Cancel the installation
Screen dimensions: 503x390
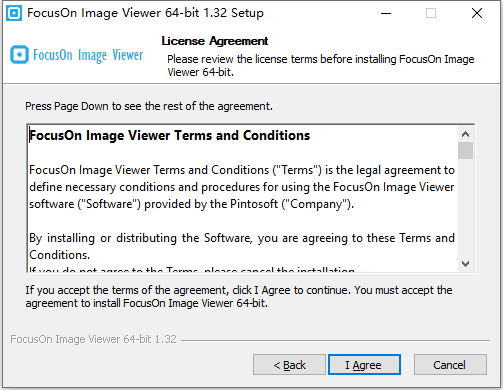click(450, 365)
